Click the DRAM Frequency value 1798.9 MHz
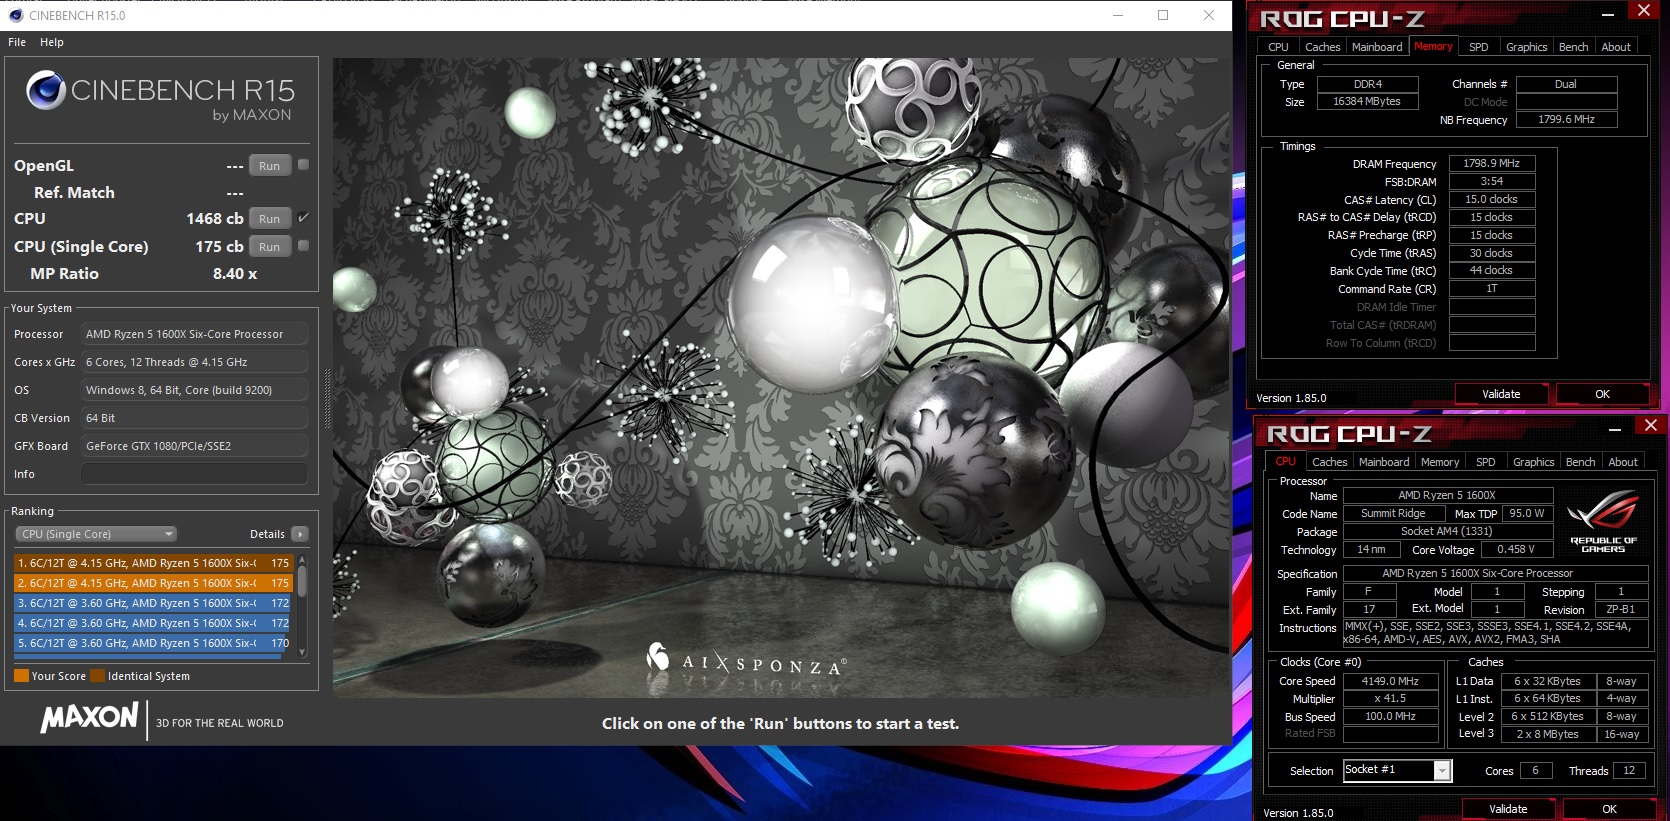Viewport: 1670px width, 821px height. [1491, 163]
